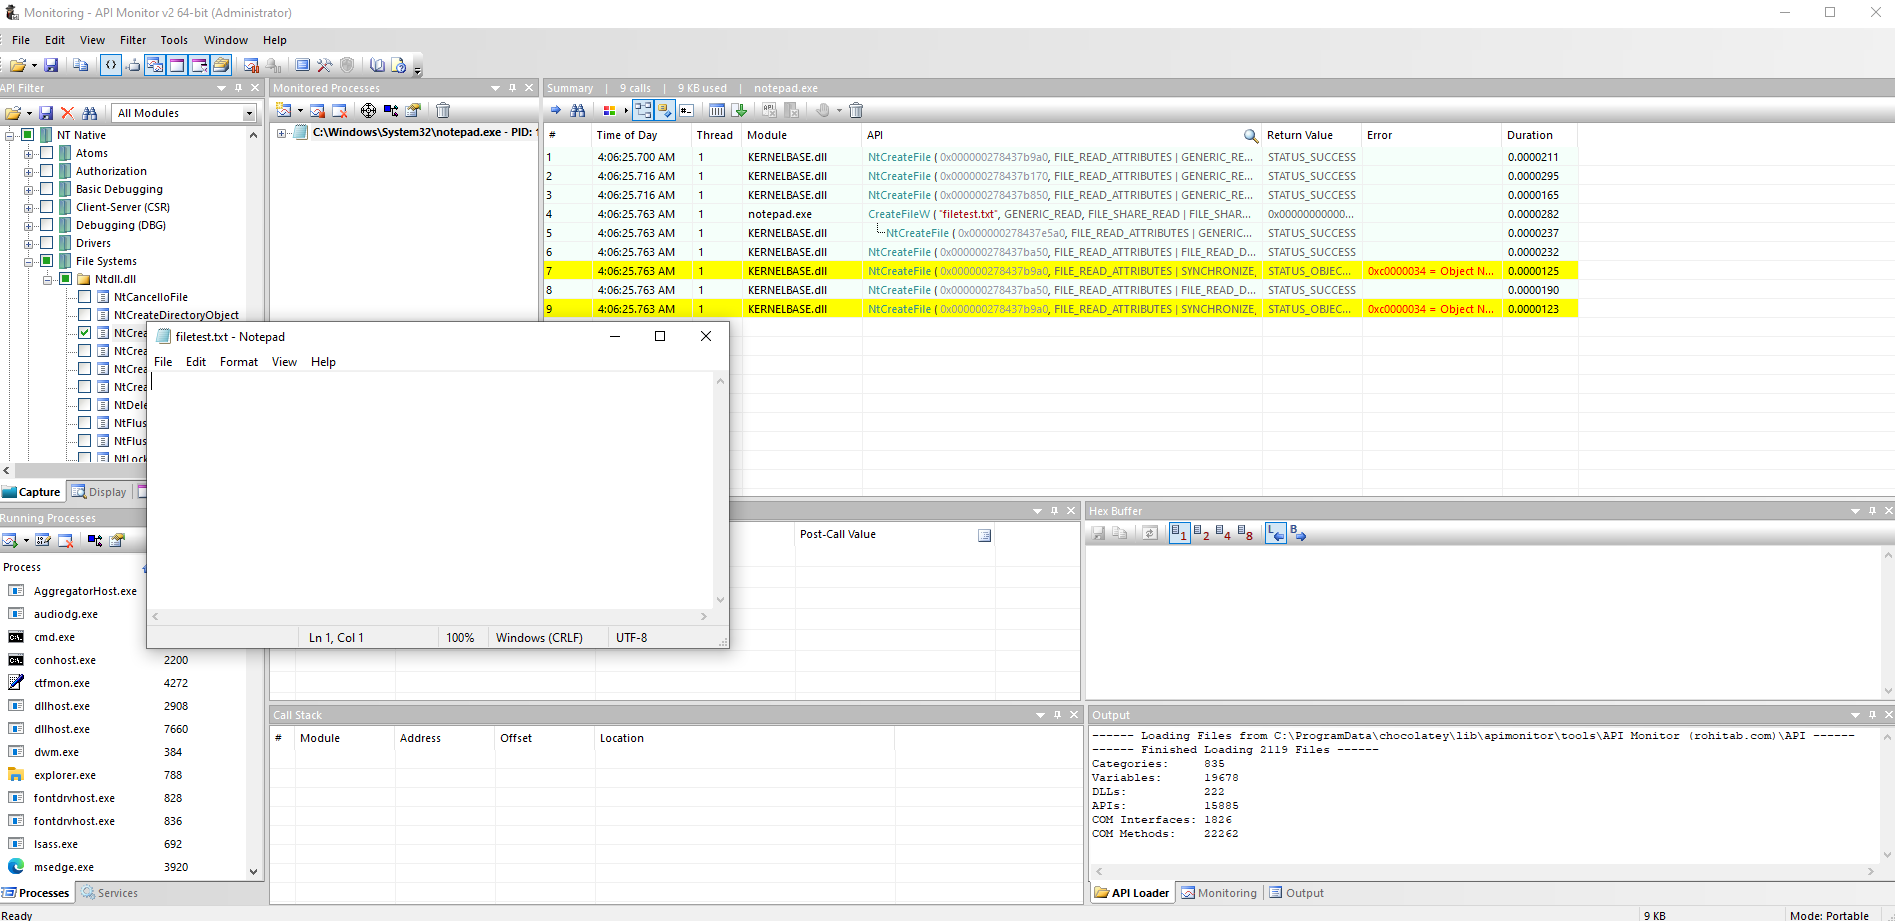Open the dropdown arrow next to main toolbar open icon

[34, 66]
